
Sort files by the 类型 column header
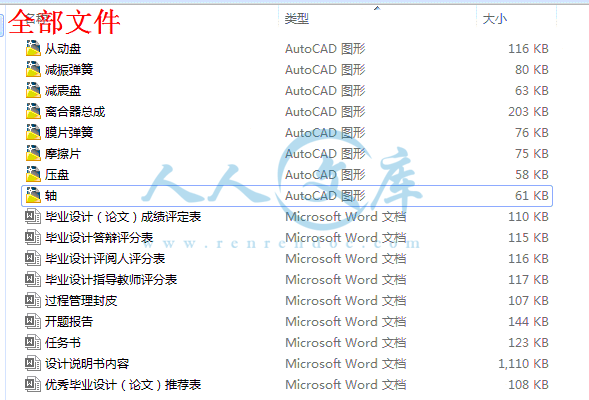tap(297, 18)
